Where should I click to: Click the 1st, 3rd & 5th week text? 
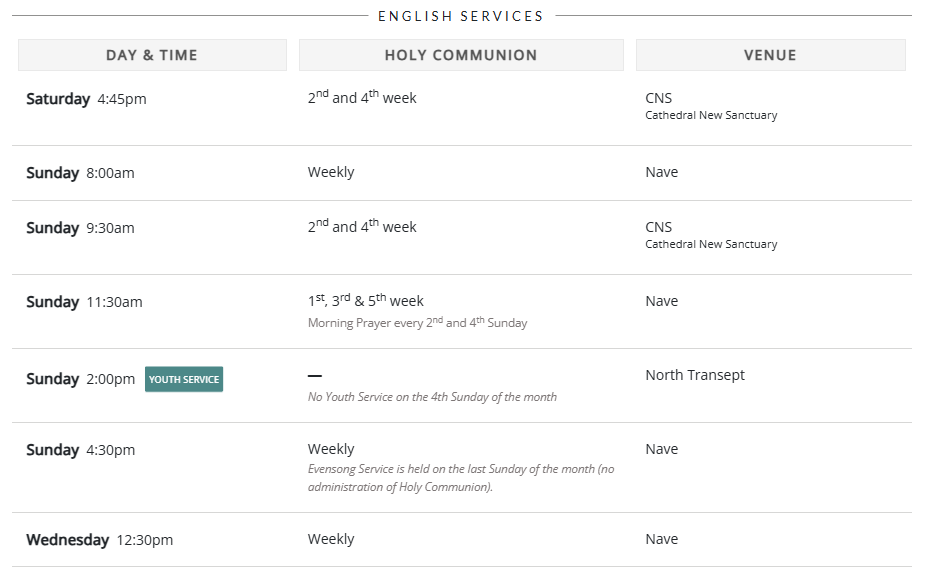point(366,300)
